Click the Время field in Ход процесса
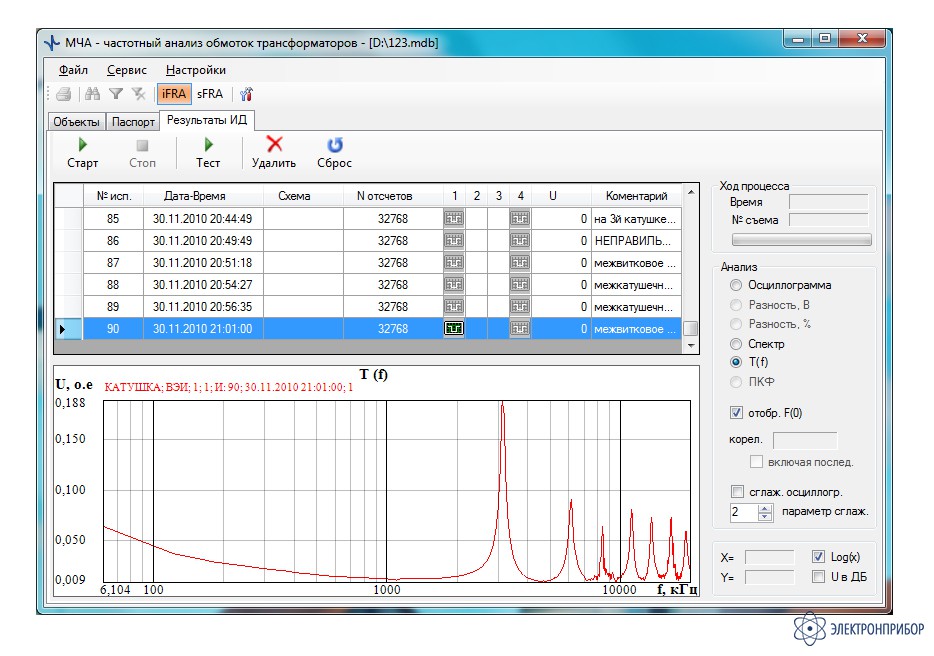Image resolution: width=934 pixels, height=656 pixels. [829, 202]
